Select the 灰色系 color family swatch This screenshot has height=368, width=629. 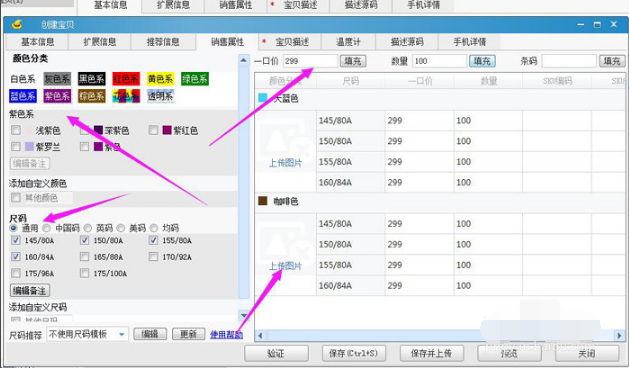pos(57,79)
